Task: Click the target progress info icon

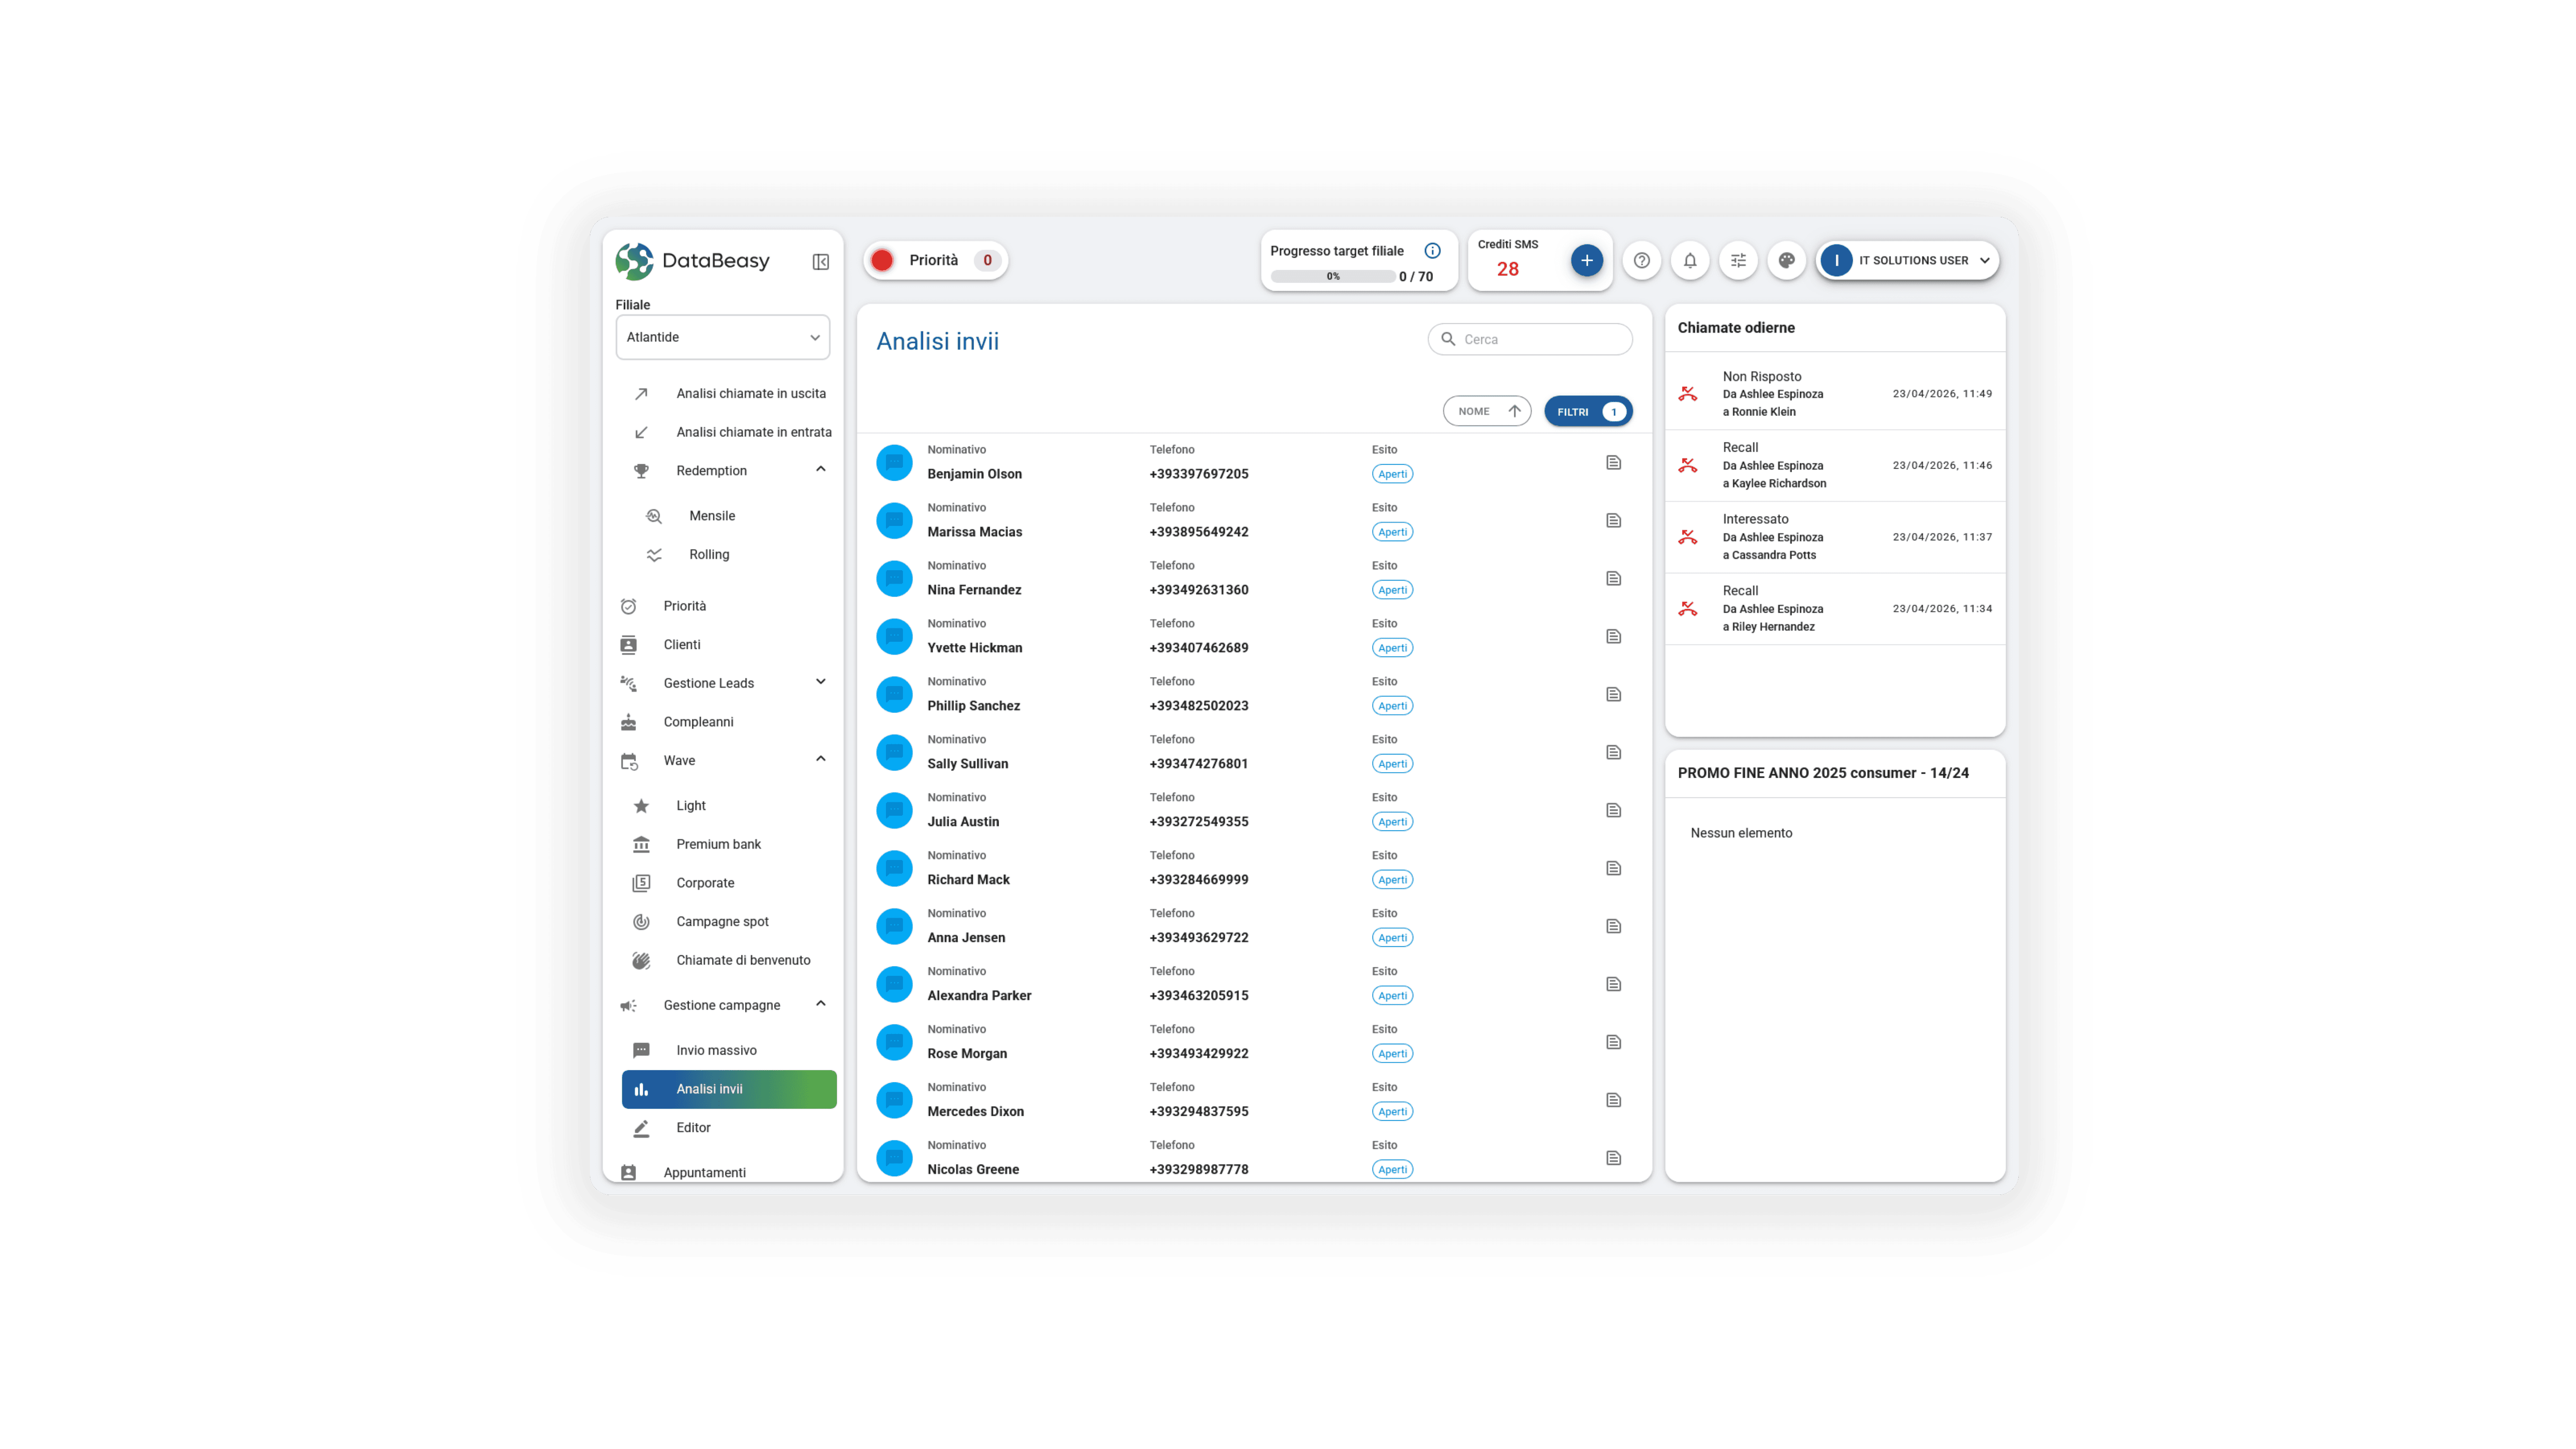Action: click(x=1432, y=251)
